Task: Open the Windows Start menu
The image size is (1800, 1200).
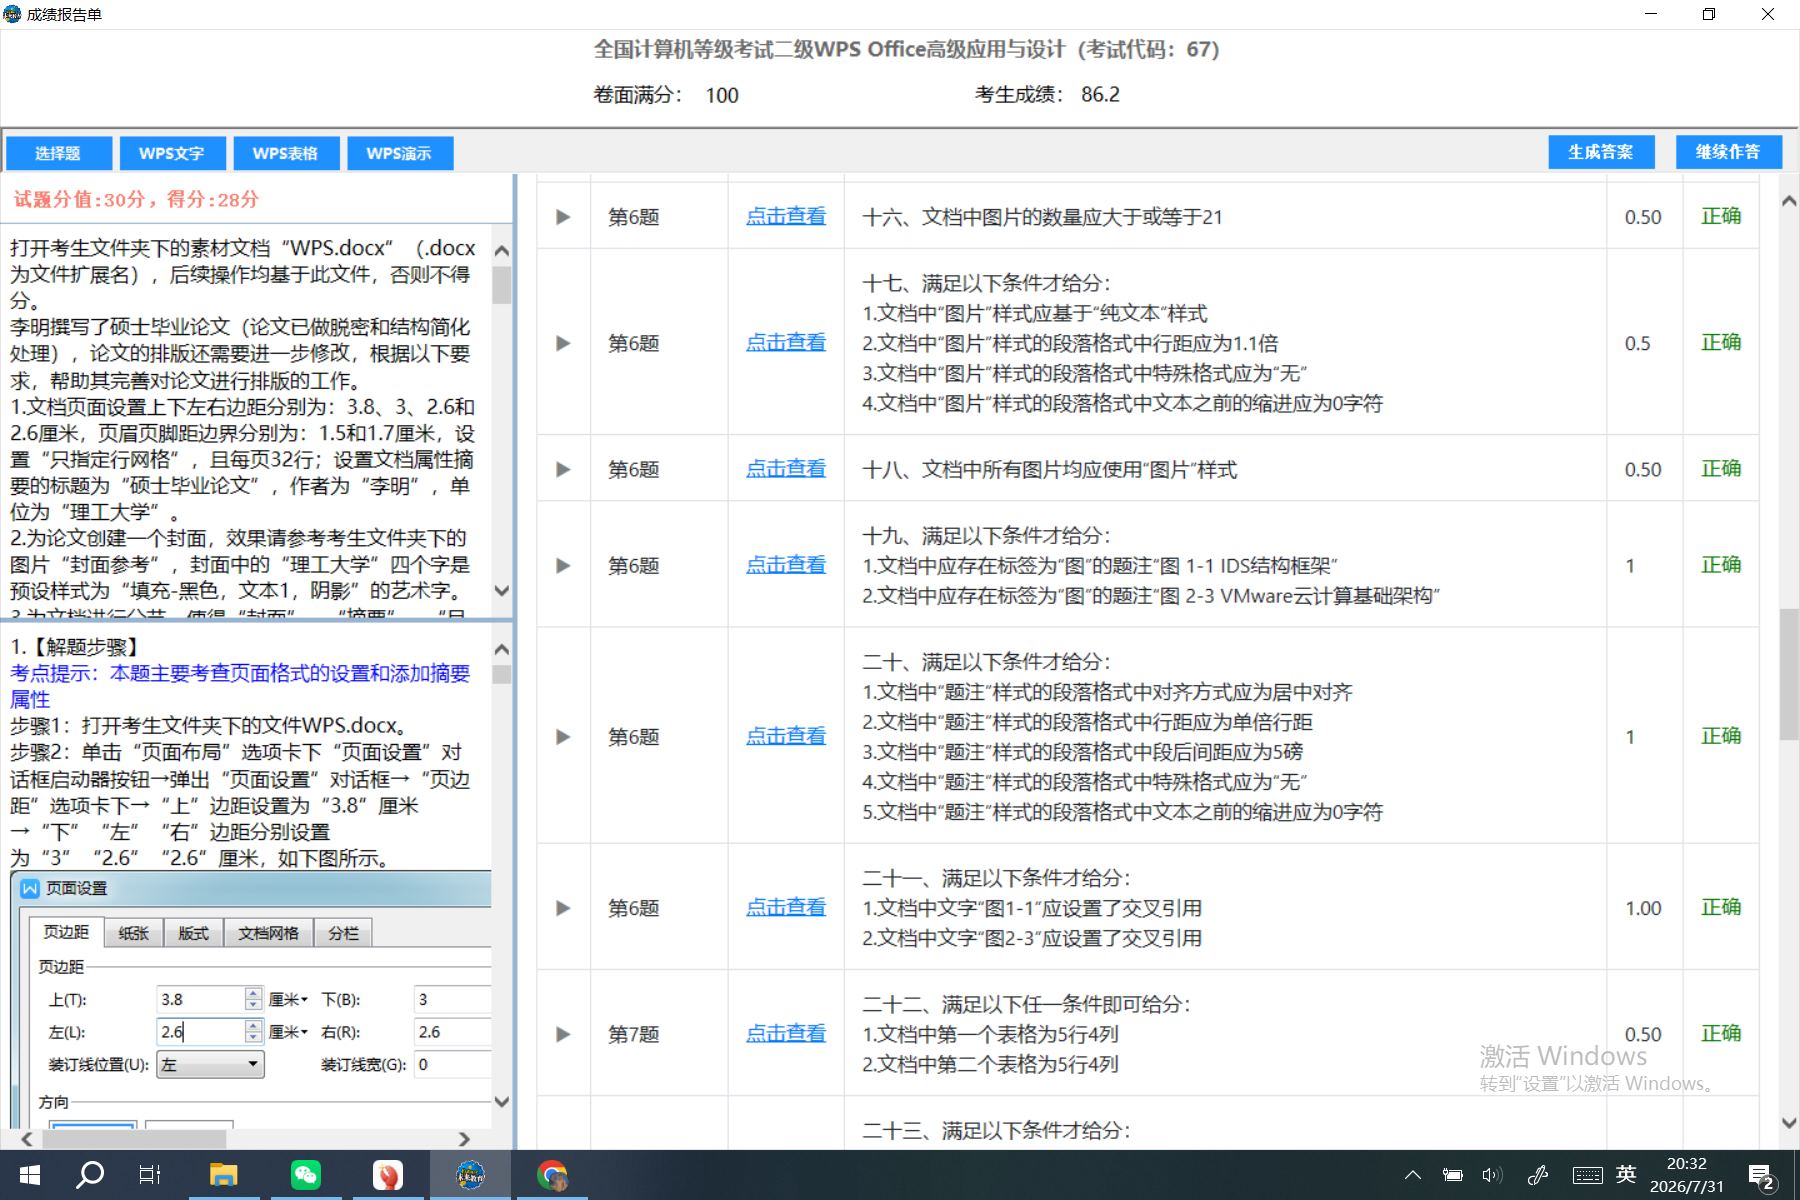Action: (x=30, y=1175)
